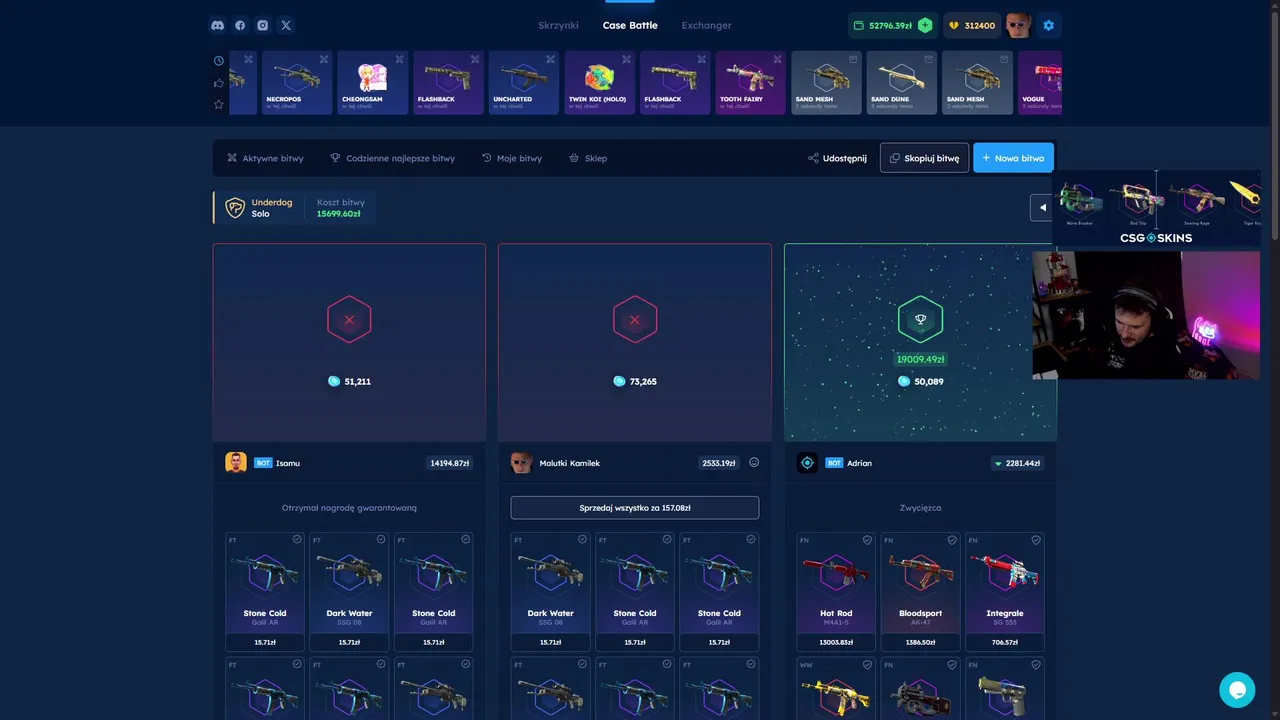
Task: Open the Aktywne bitwy tab
Action: 265,158
